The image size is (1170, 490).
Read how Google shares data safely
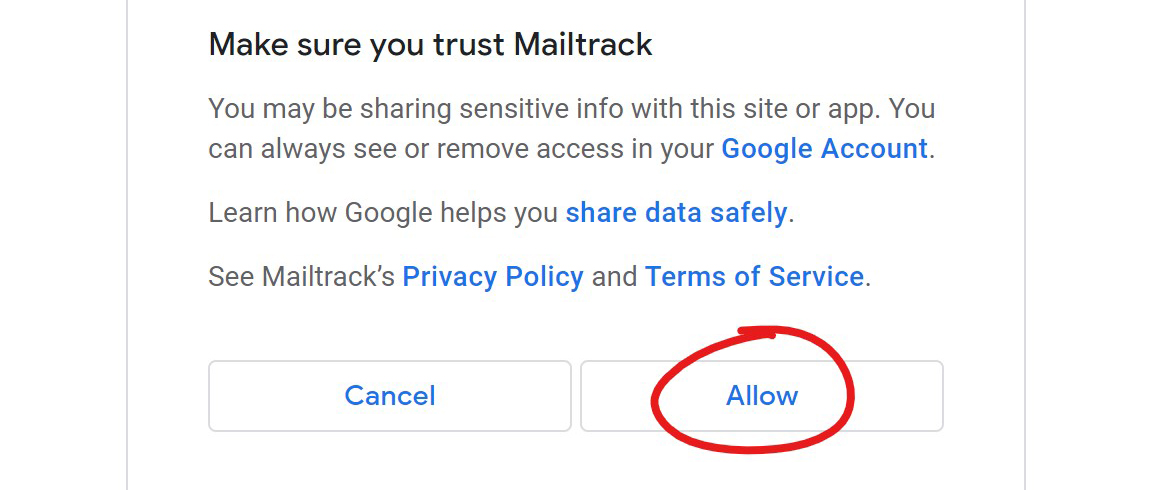(x=676, y=213)
